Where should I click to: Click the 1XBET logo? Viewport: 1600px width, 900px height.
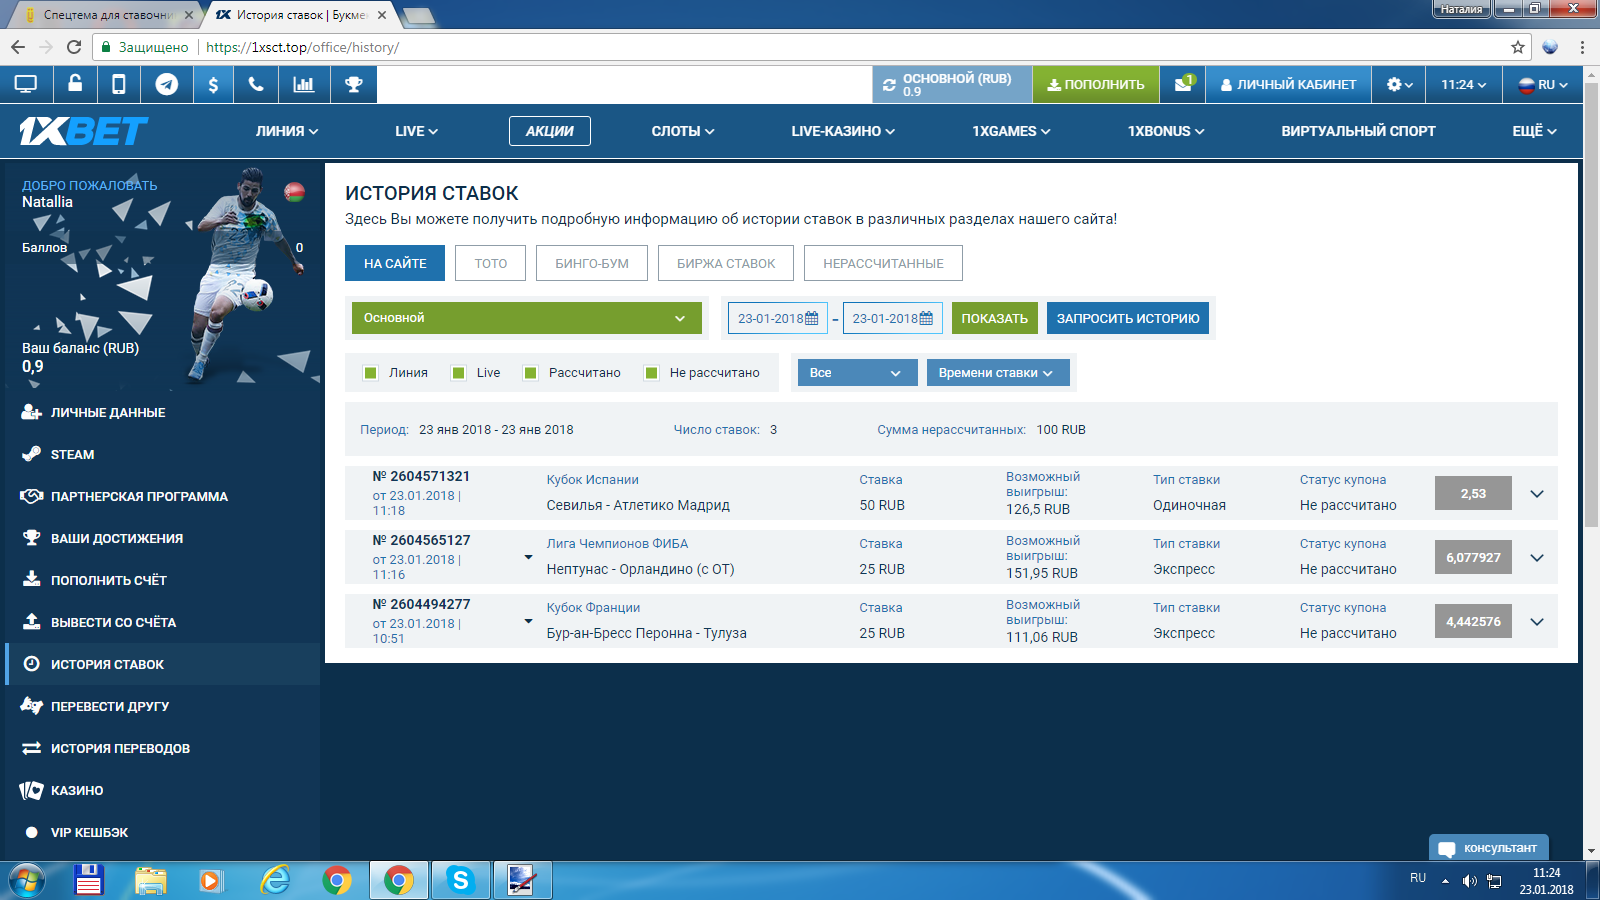[83, 131]
